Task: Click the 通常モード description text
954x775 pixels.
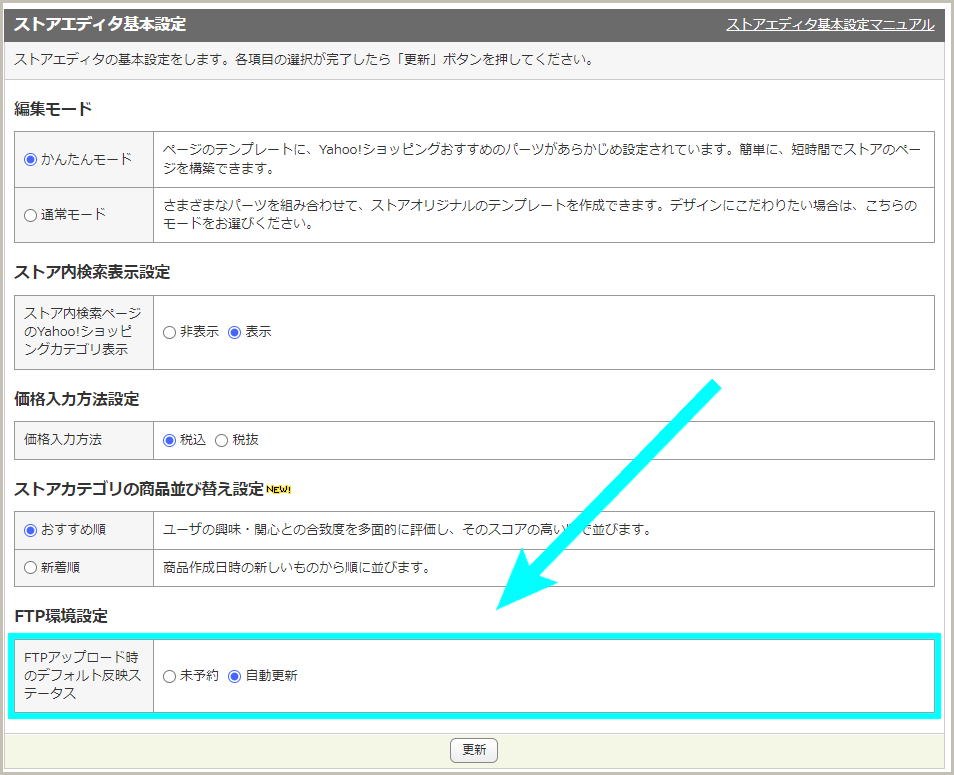Action: [540, 215]
